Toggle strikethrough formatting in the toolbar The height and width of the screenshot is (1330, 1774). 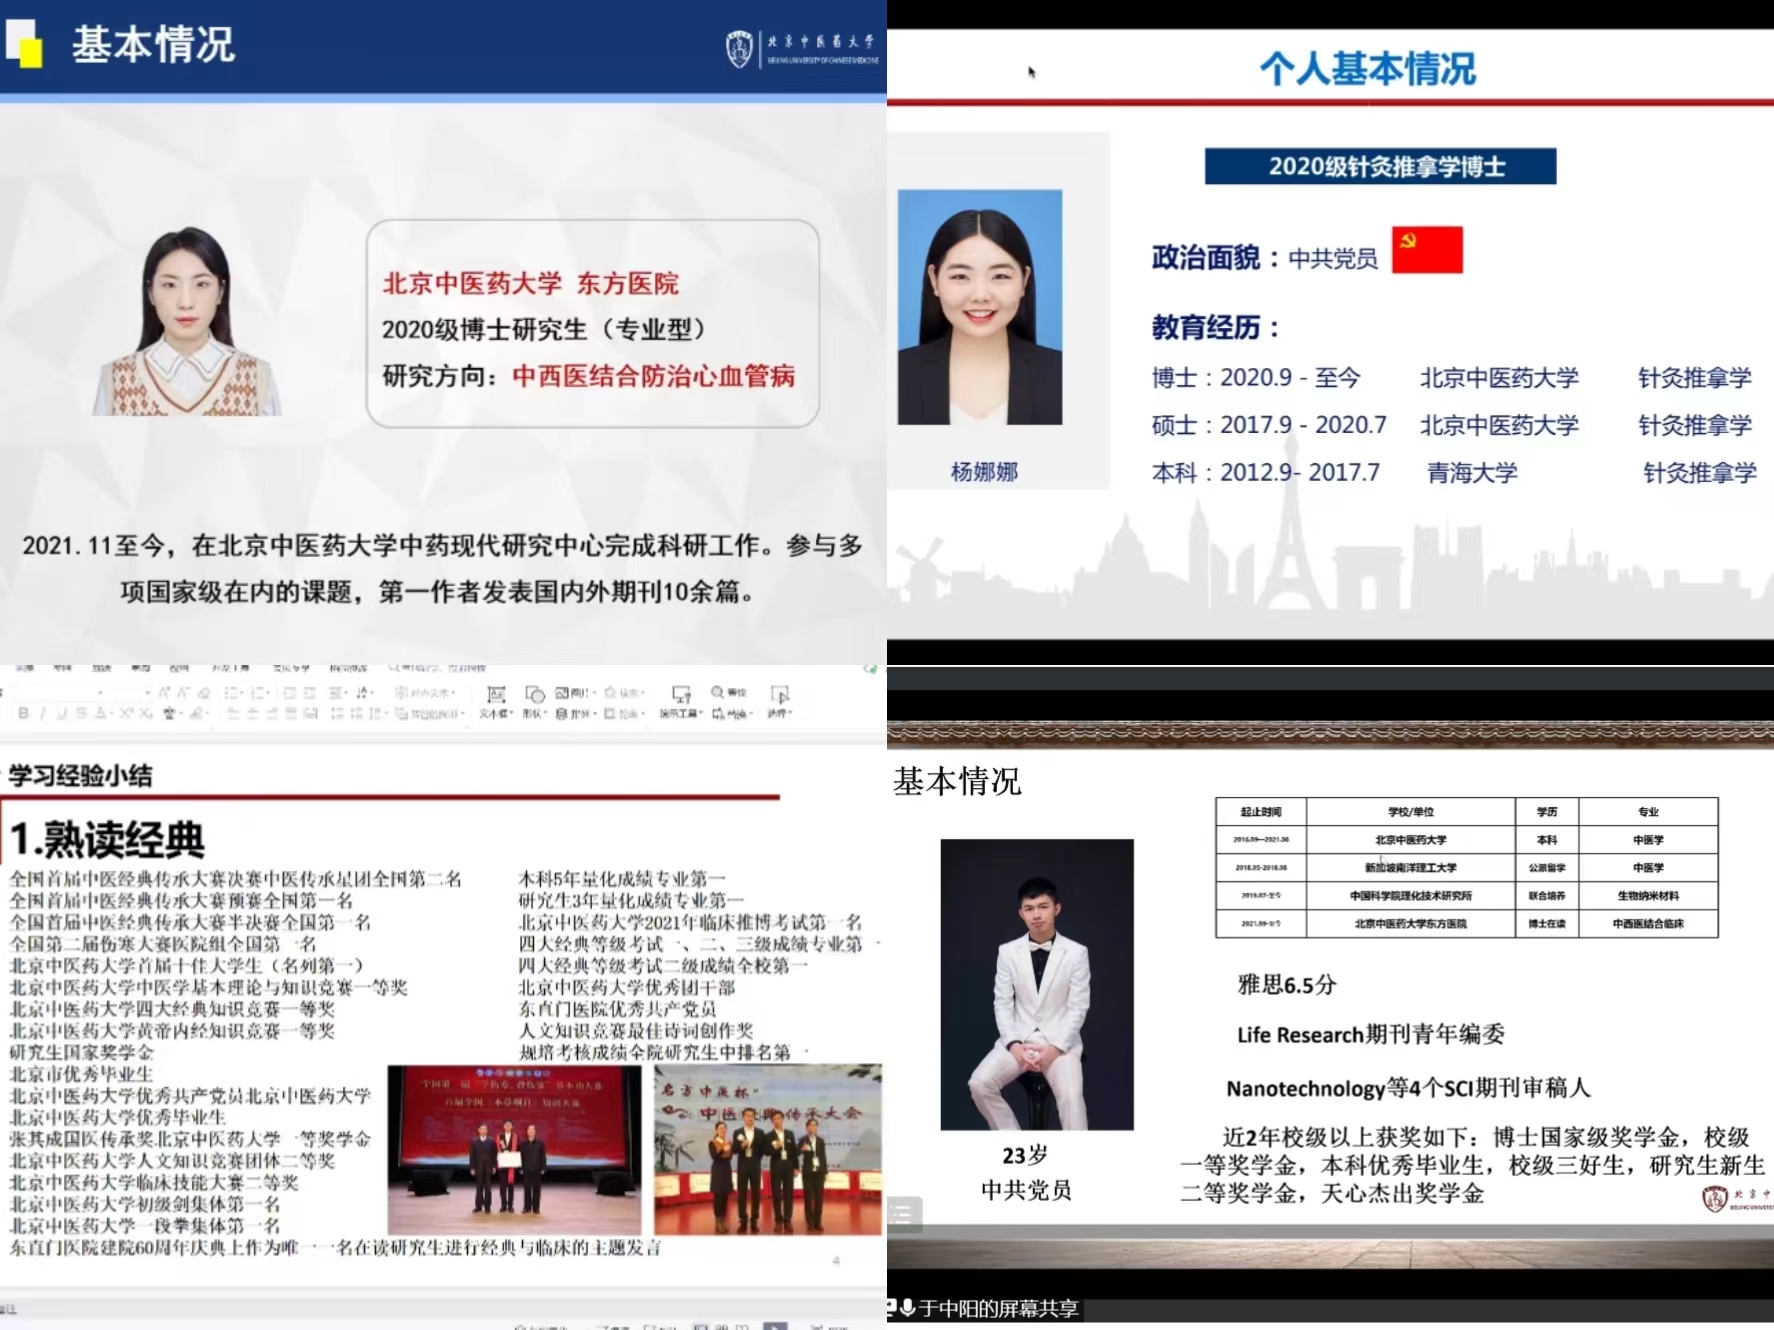tap(81, 713)
